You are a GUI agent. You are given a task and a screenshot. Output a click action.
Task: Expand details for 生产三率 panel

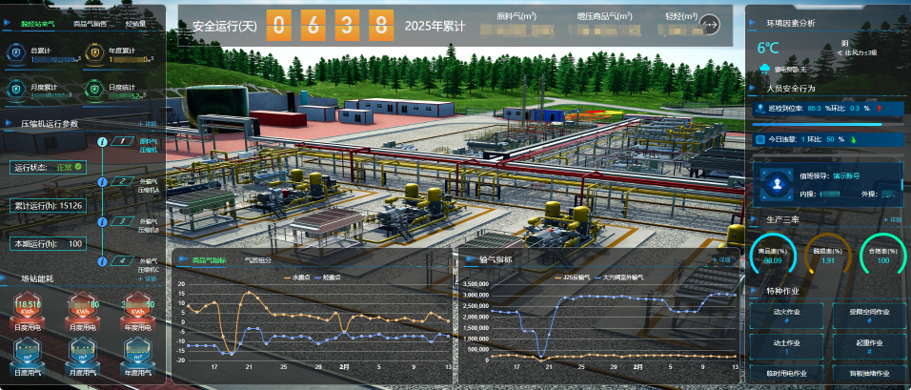tap(892, 220)
